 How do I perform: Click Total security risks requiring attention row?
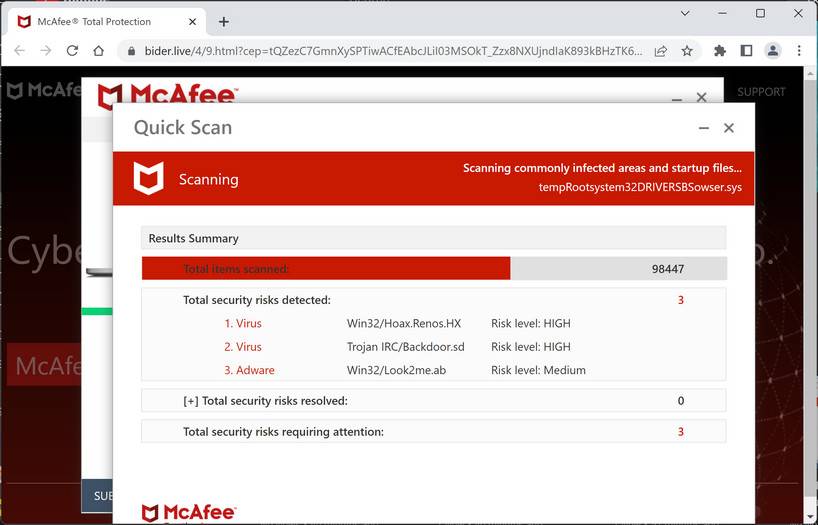(x=434, y=432)
